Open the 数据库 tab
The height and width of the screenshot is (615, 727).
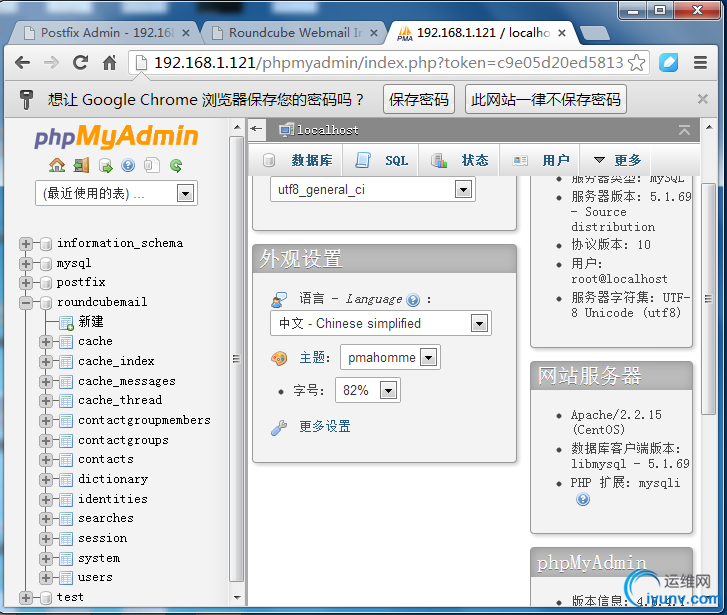click(x=297, y=160)
